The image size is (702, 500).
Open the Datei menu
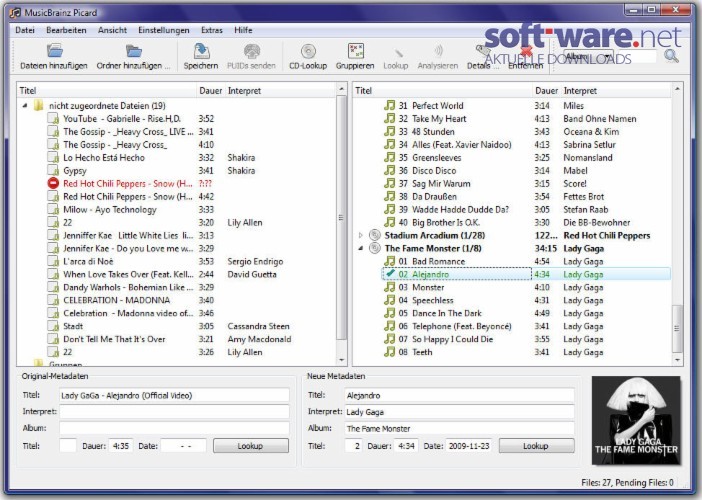point(25,30)
